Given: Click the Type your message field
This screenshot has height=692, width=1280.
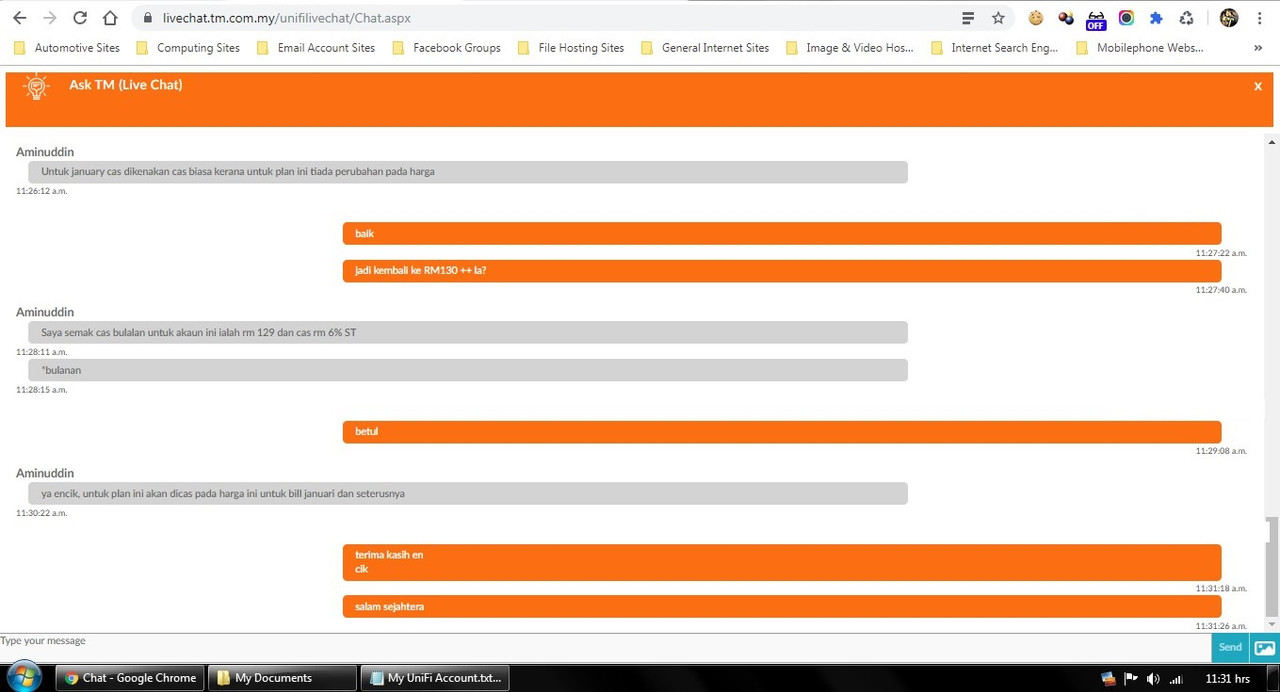Looking at the screenshot, I should pos(605,647).
